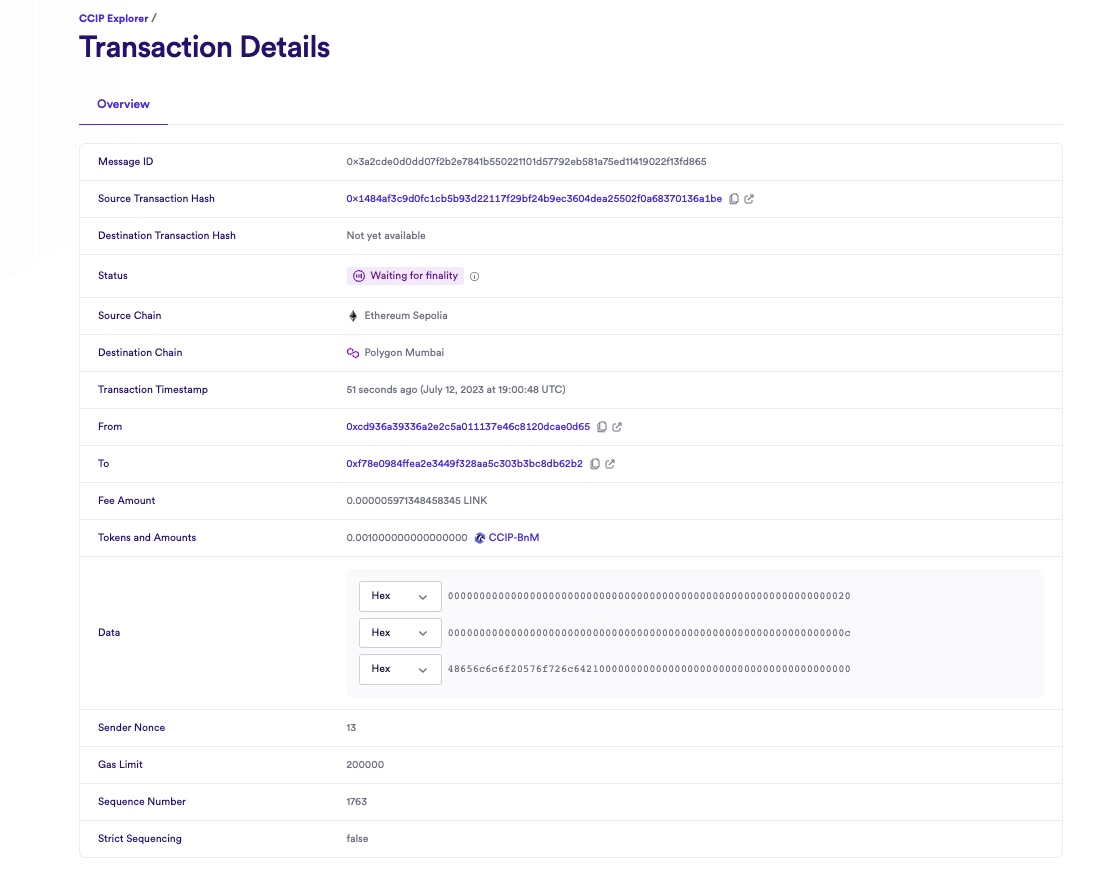Click the Sequence Number value '1763'
The image size is (1118, 886).
point(357,802)
